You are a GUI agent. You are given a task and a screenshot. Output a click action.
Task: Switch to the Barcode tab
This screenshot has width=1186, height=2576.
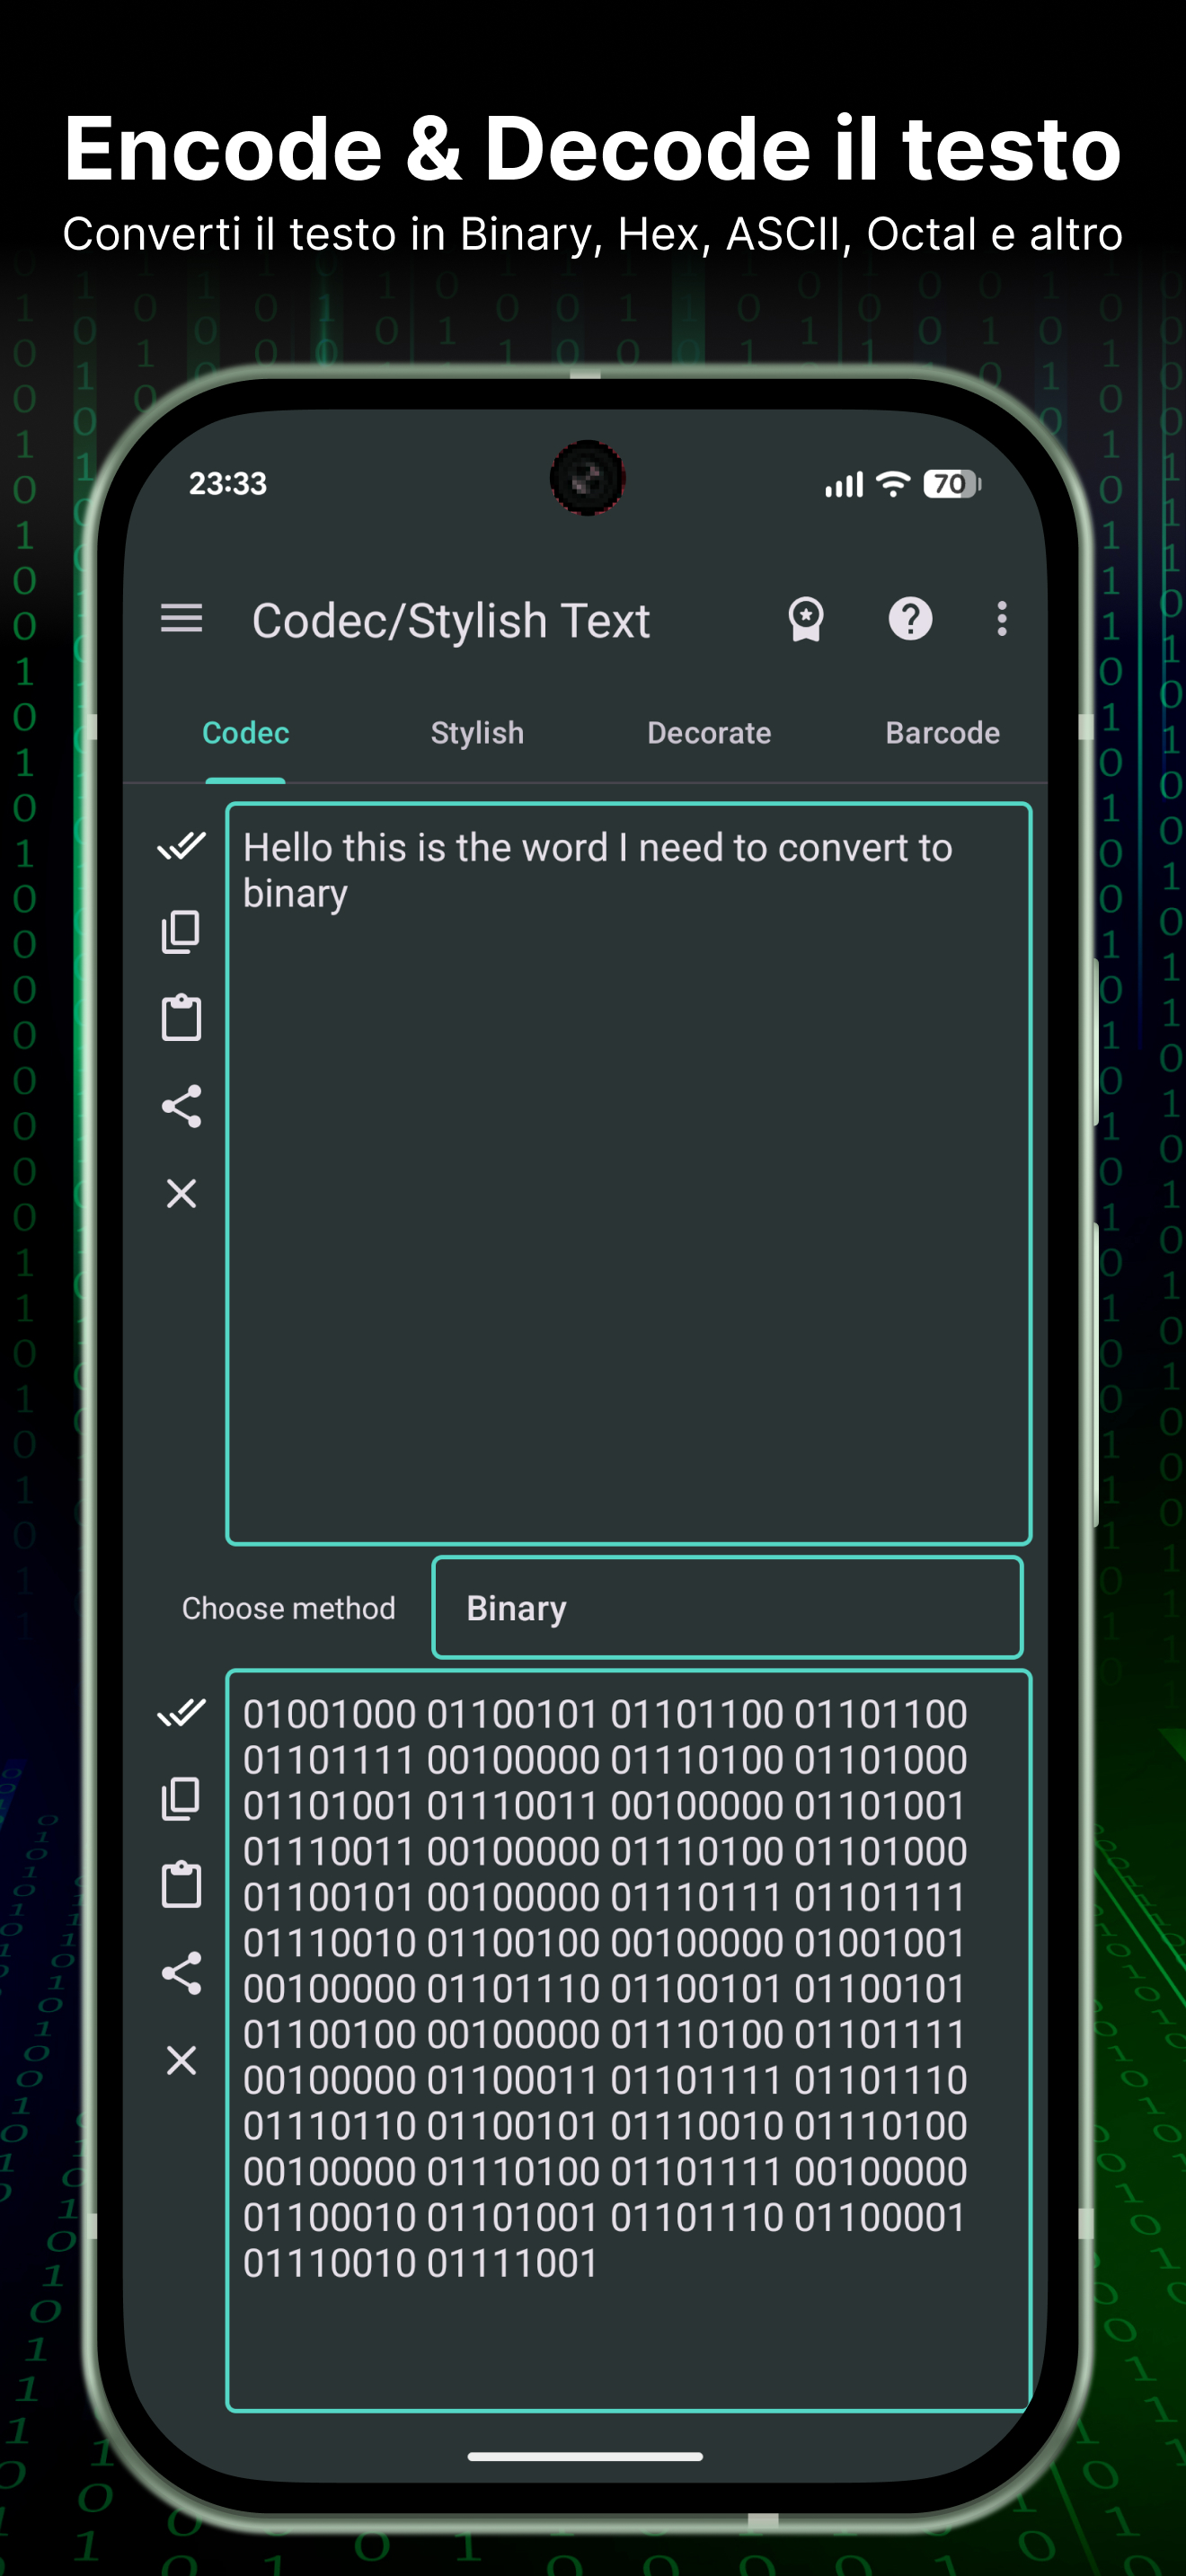942,733
